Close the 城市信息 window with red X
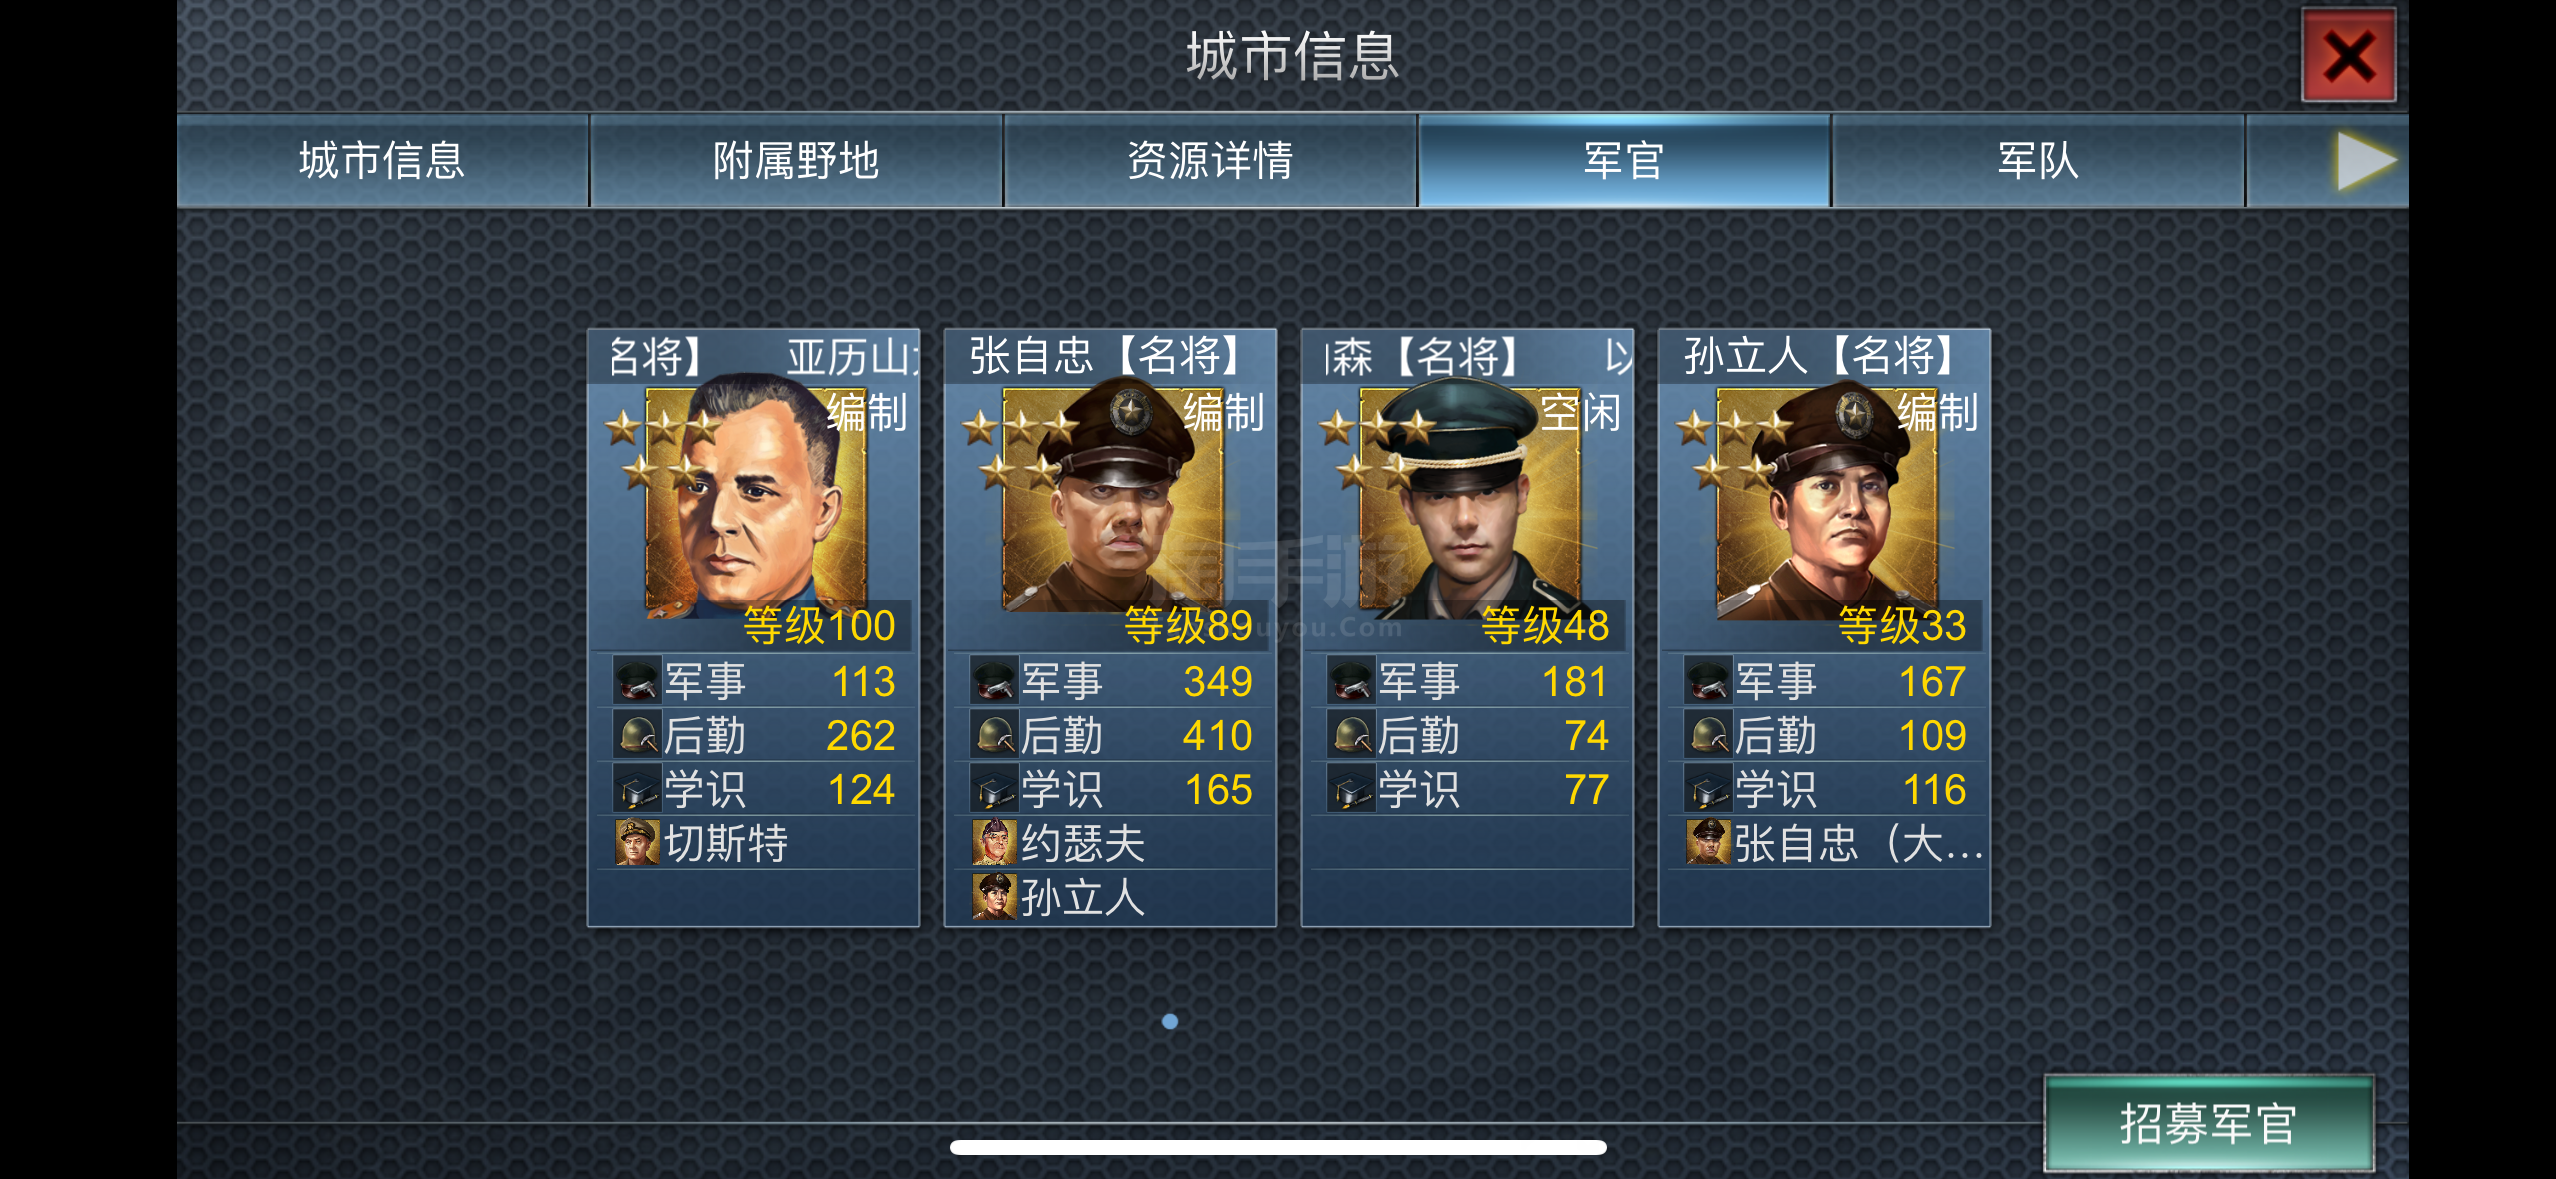 2348,56
